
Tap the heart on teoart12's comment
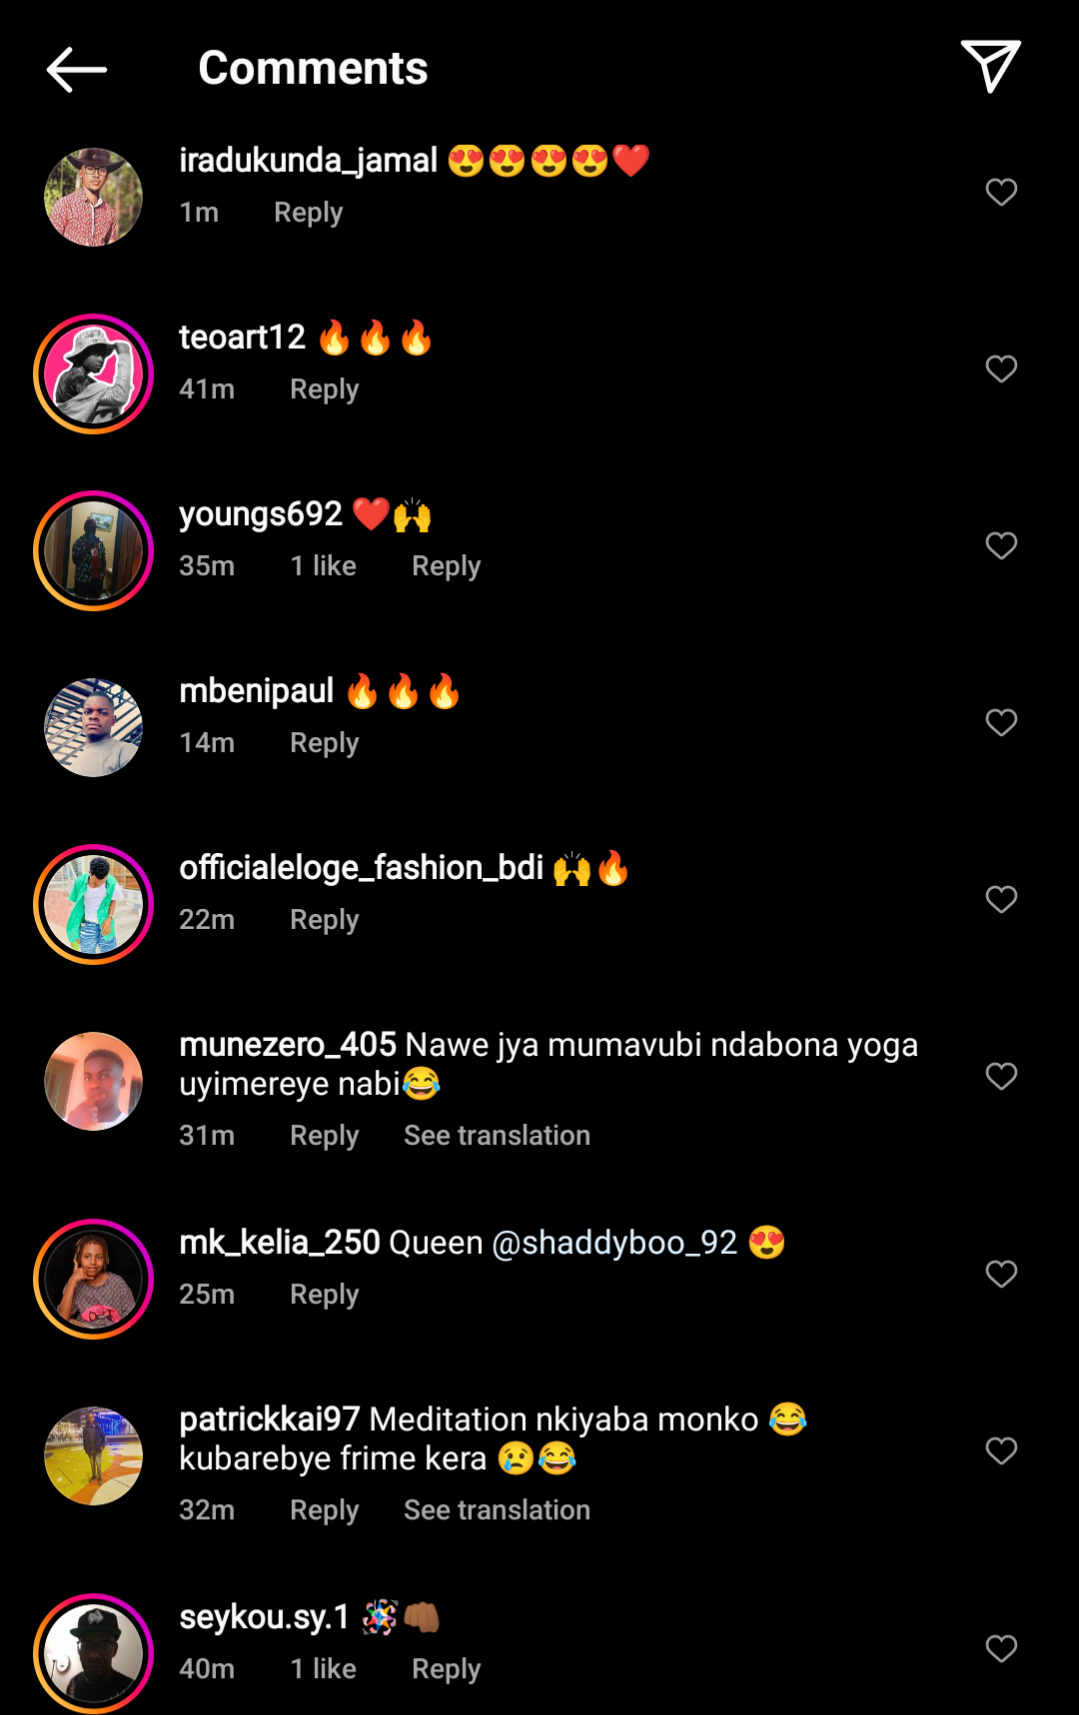[x=1001, y=369]
